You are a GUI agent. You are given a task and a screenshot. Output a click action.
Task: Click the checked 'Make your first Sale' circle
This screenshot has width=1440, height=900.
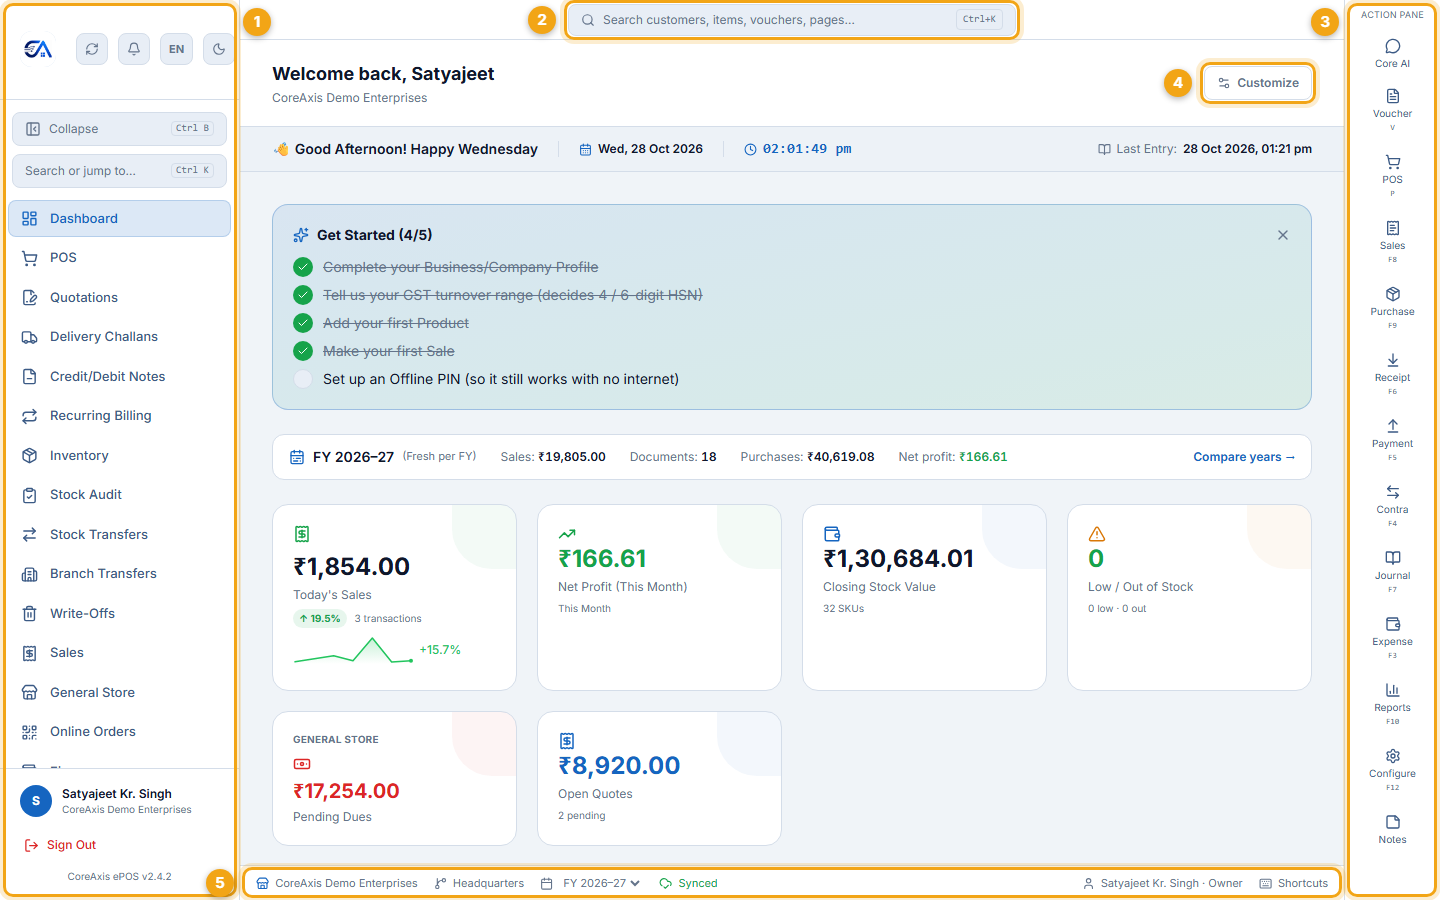(x=303, y=351)
